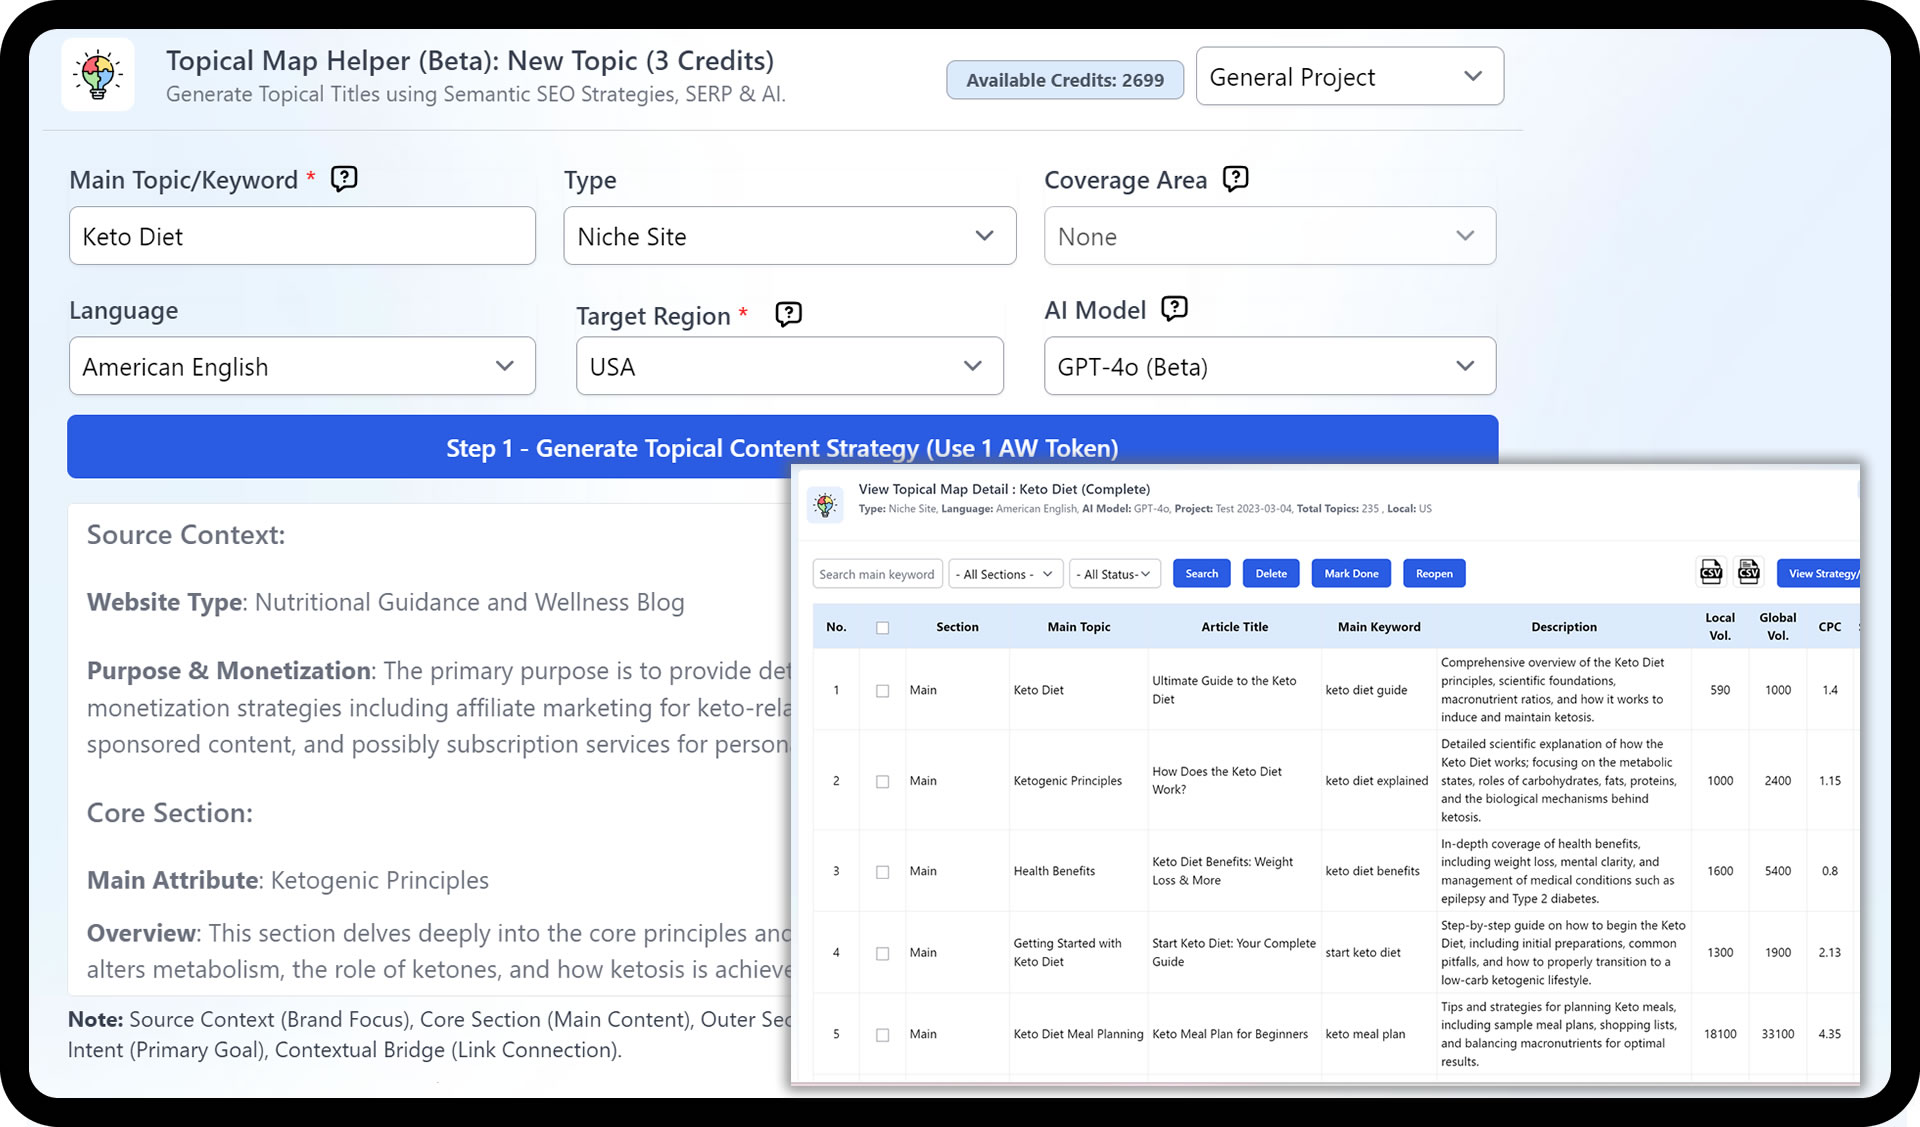
Task: Click the topical map detail lightbulb icon
Action: click(x=825, y=504)
